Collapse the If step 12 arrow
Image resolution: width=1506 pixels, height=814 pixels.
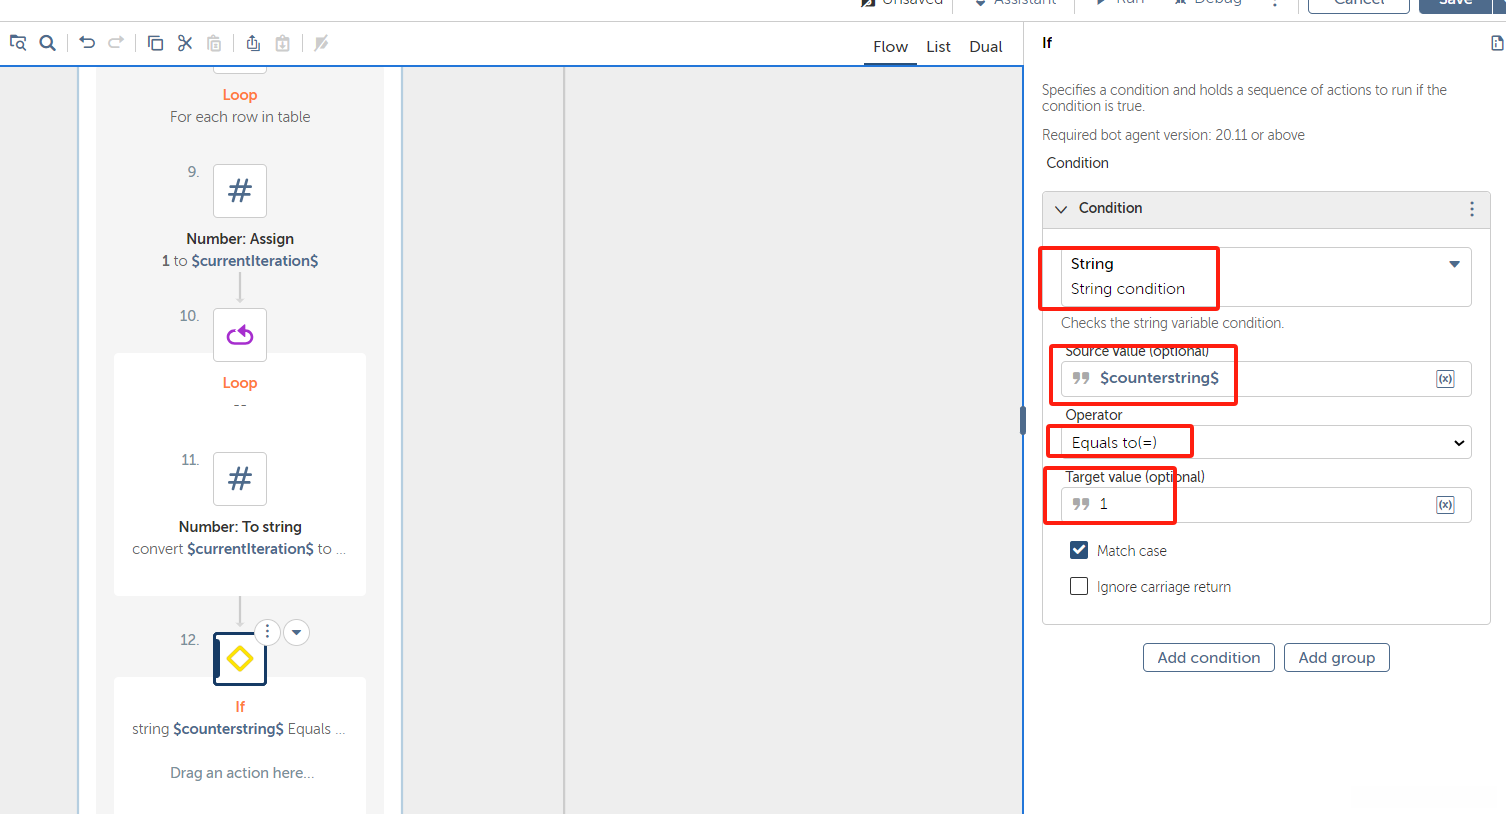coord(296,632)
